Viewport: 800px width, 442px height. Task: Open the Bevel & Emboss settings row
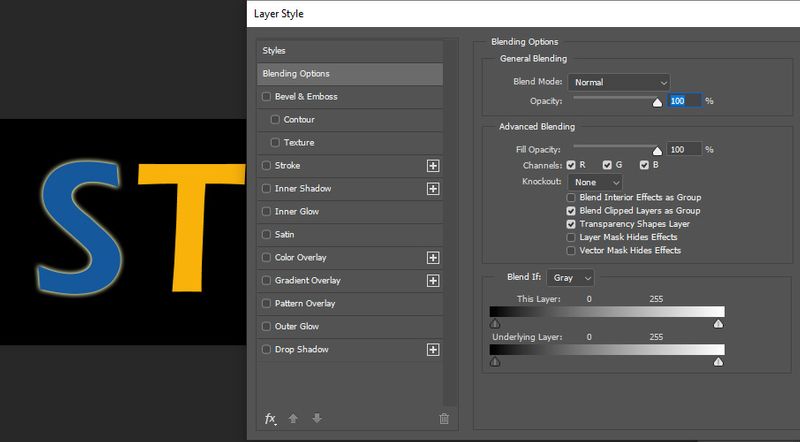pyautogui.click(x=350, y=96)
